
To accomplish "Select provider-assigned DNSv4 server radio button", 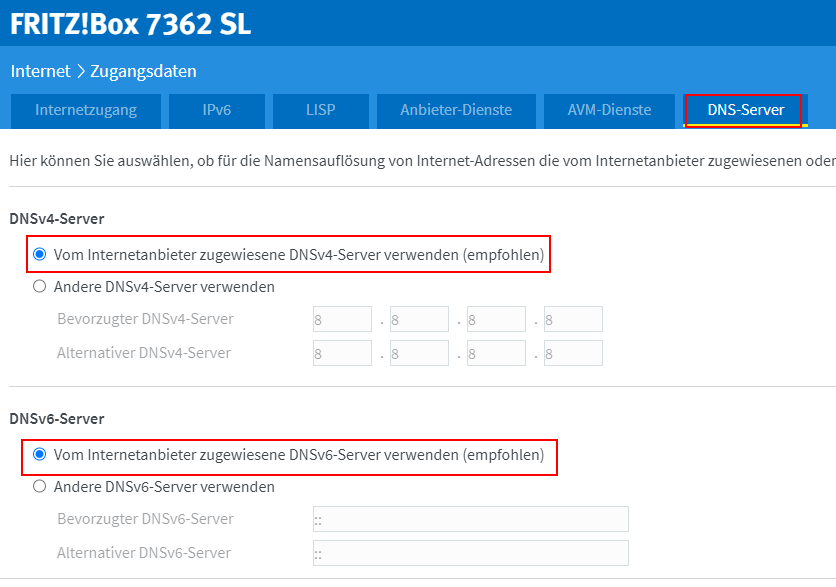I will click(x=39, y=254).
